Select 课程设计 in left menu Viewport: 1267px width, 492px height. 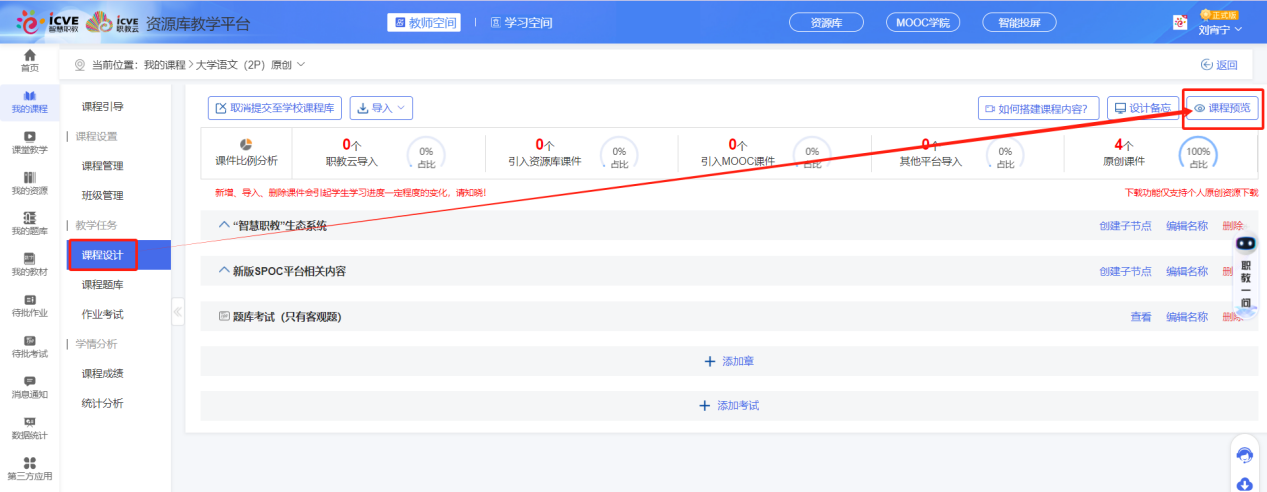103,255
